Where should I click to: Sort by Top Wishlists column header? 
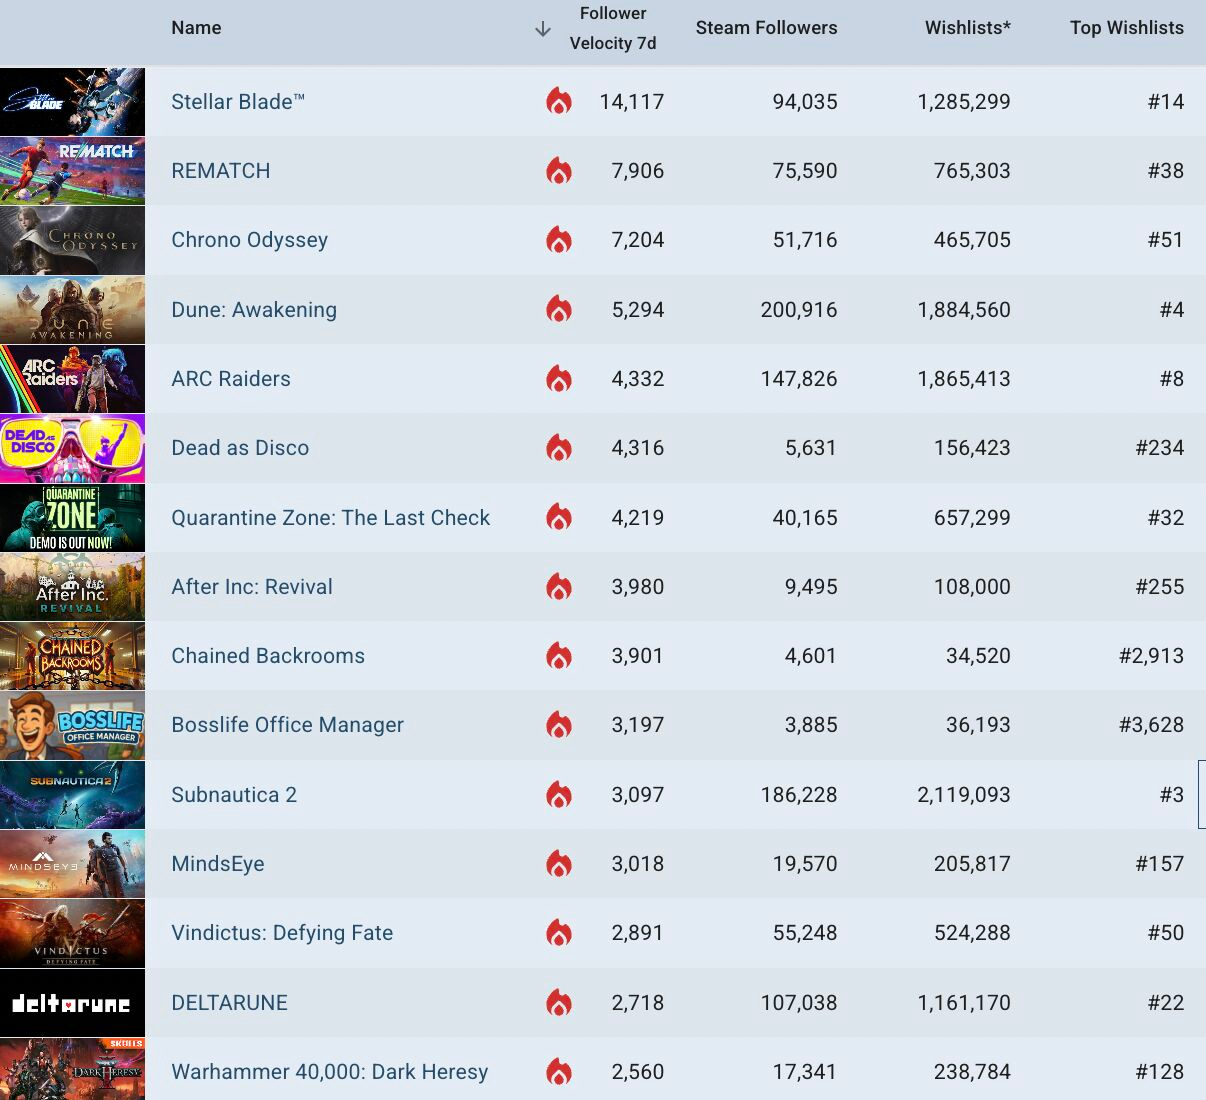coord(1127,28)
